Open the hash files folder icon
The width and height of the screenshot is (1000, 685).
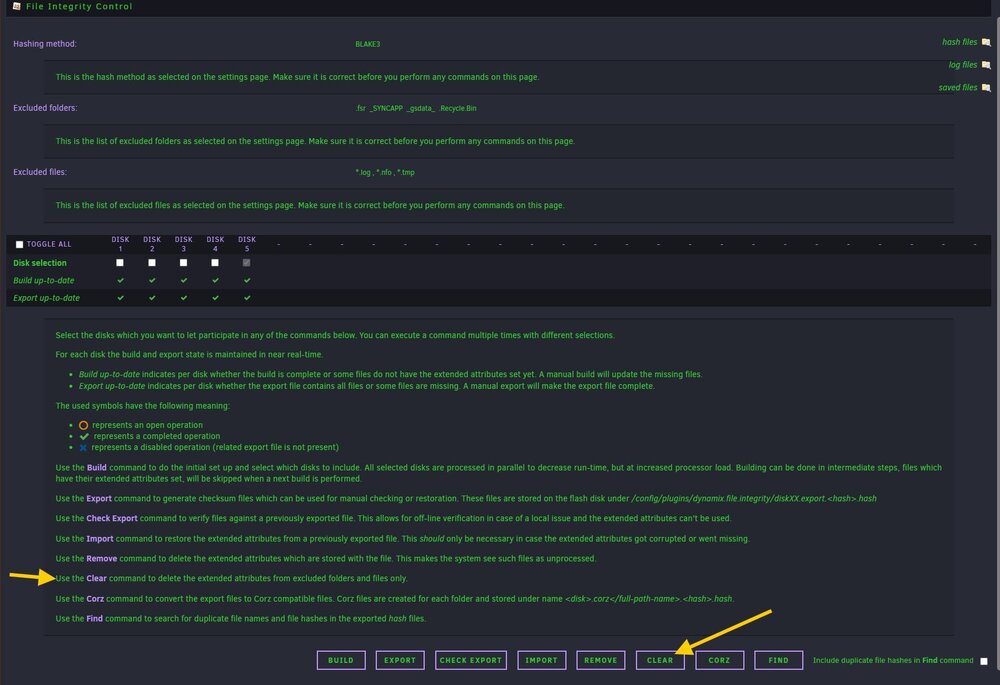click(986, 42)
